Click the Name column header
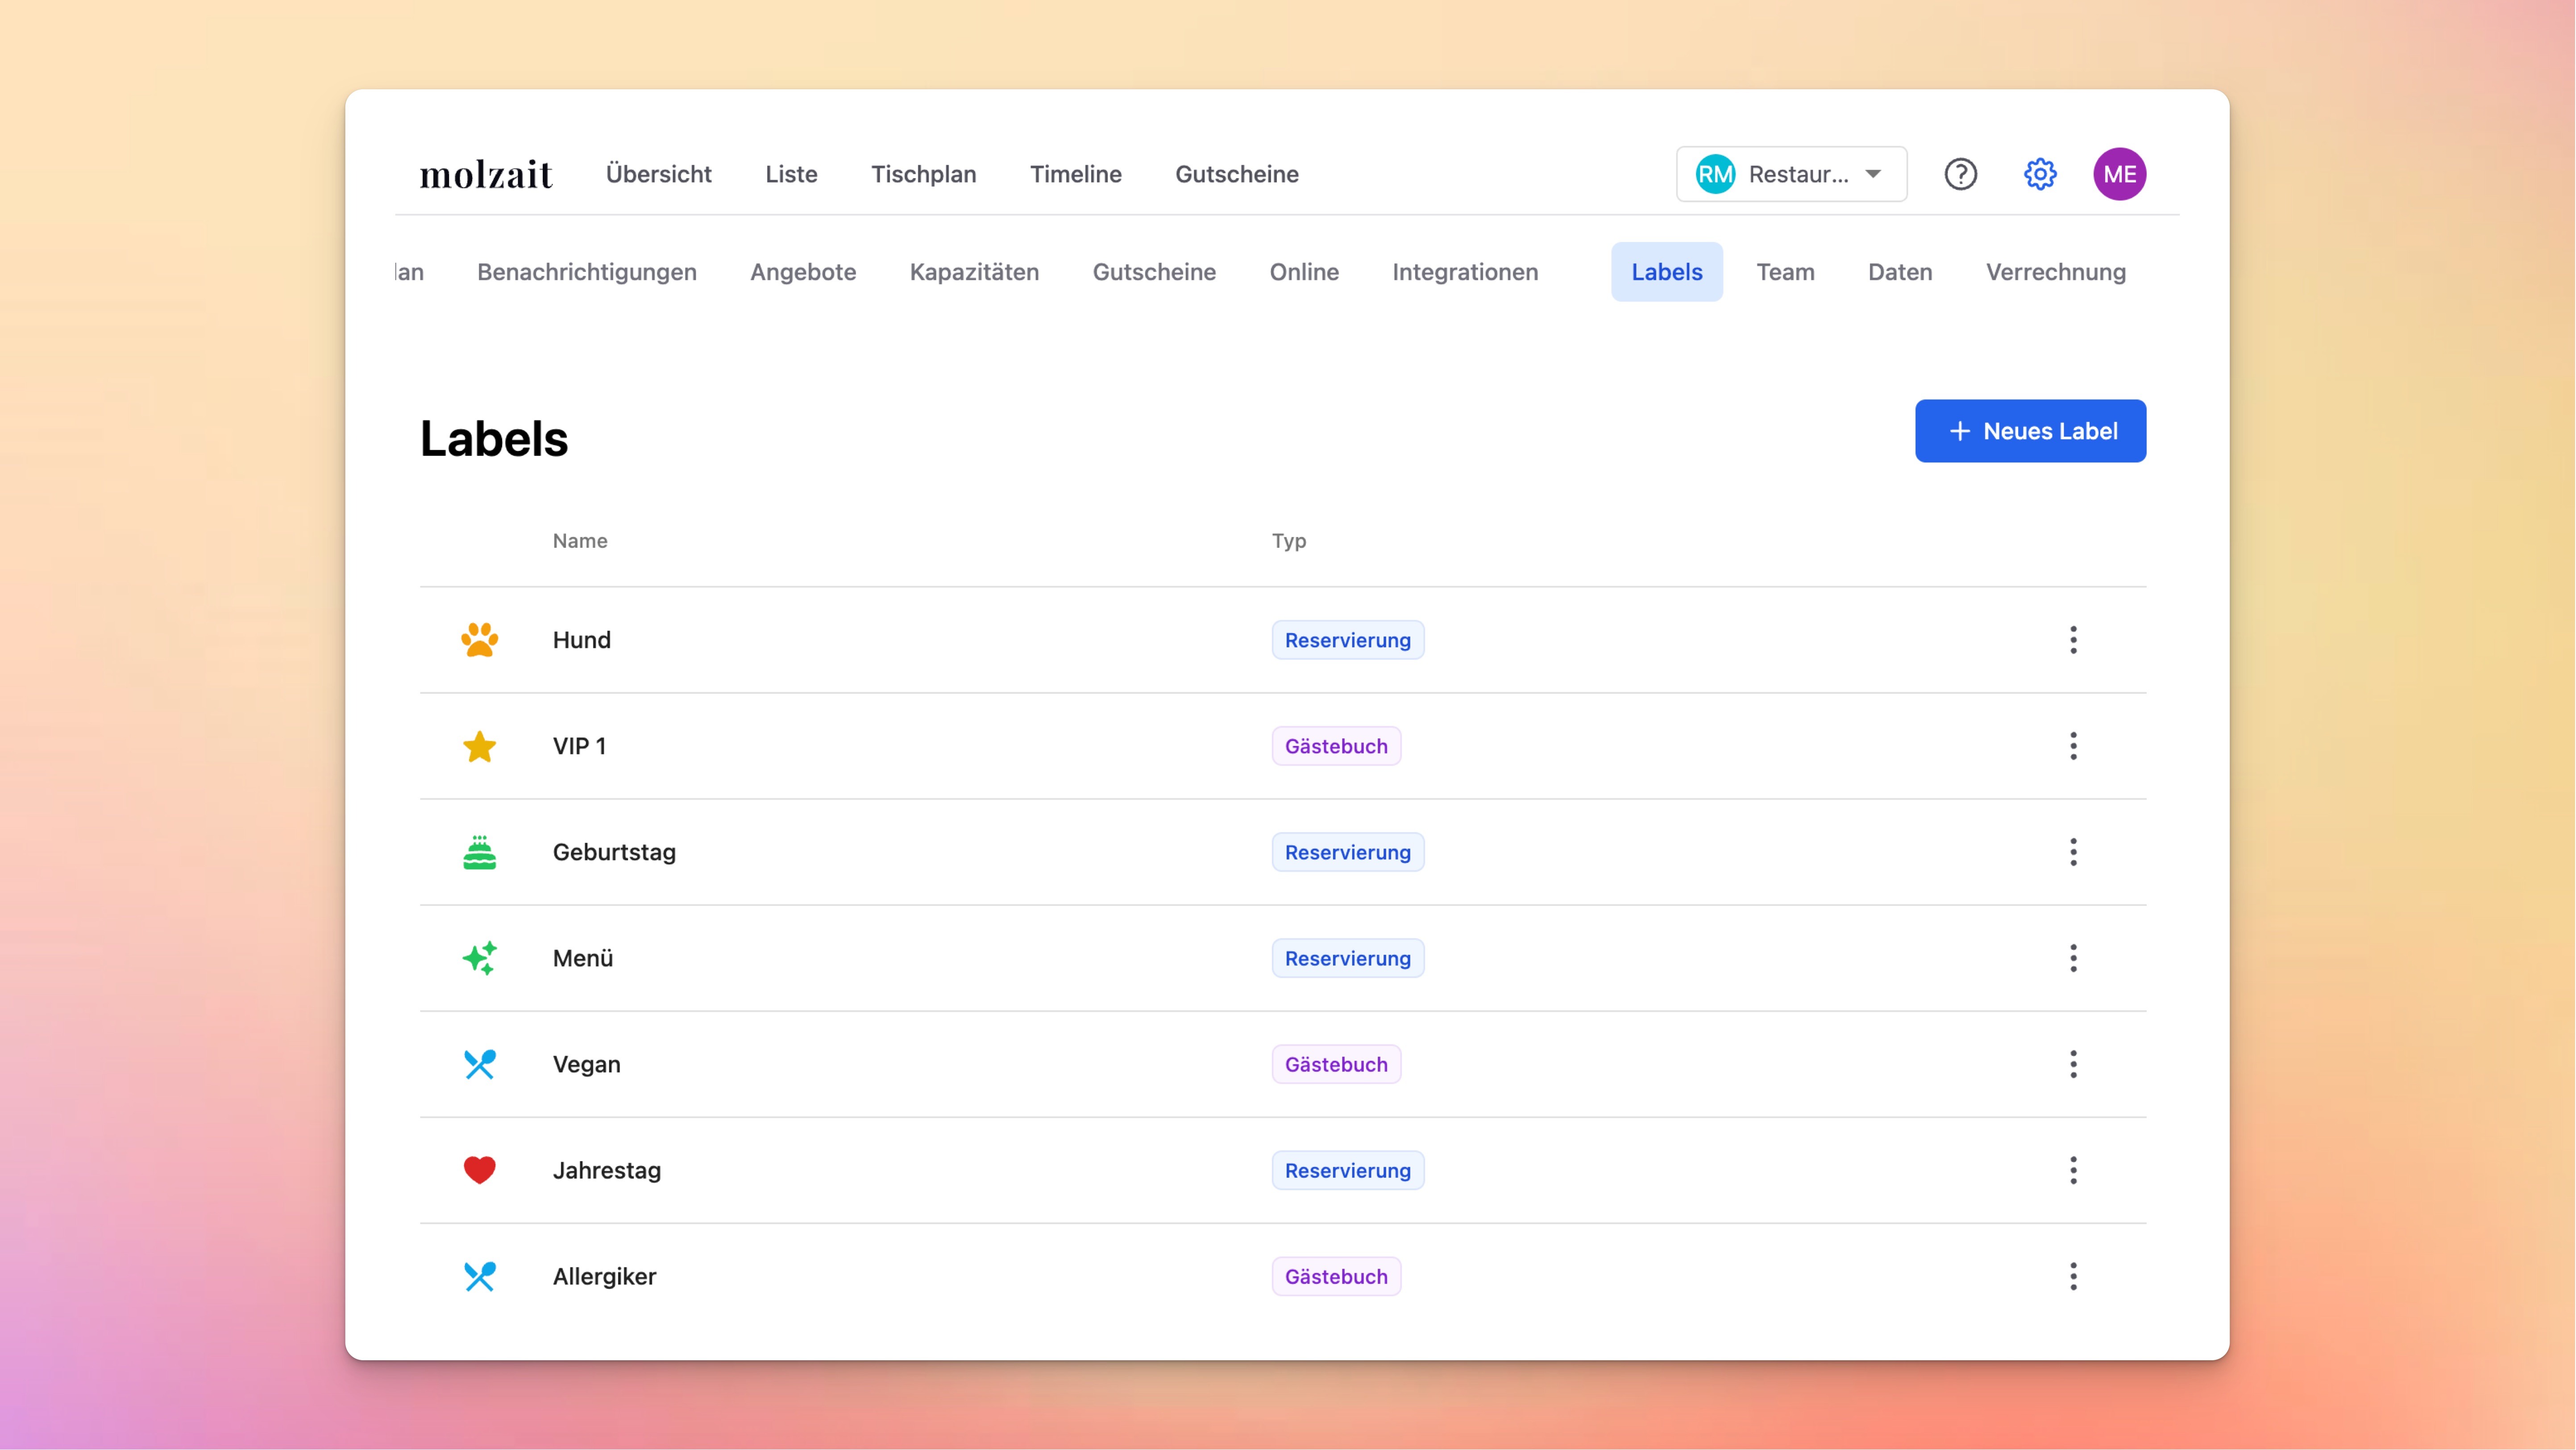 pyautogui.click(x=580, y=541)
